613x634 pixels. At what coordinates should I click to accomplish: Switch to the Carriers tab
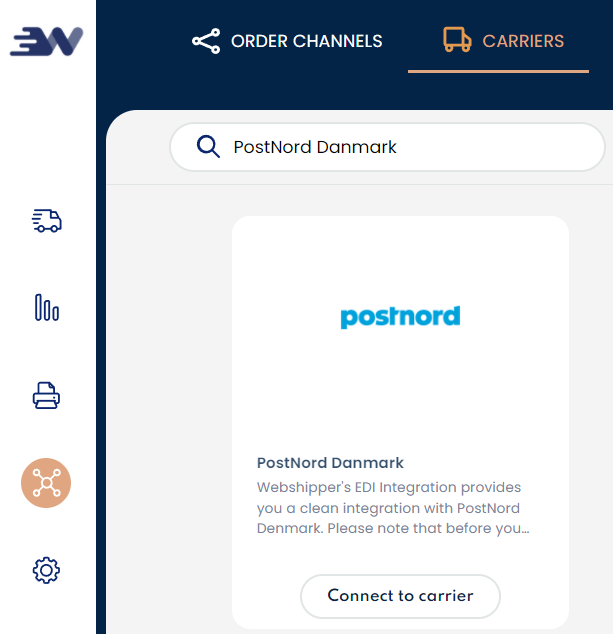pyautogui.click(x=503, y=40)
